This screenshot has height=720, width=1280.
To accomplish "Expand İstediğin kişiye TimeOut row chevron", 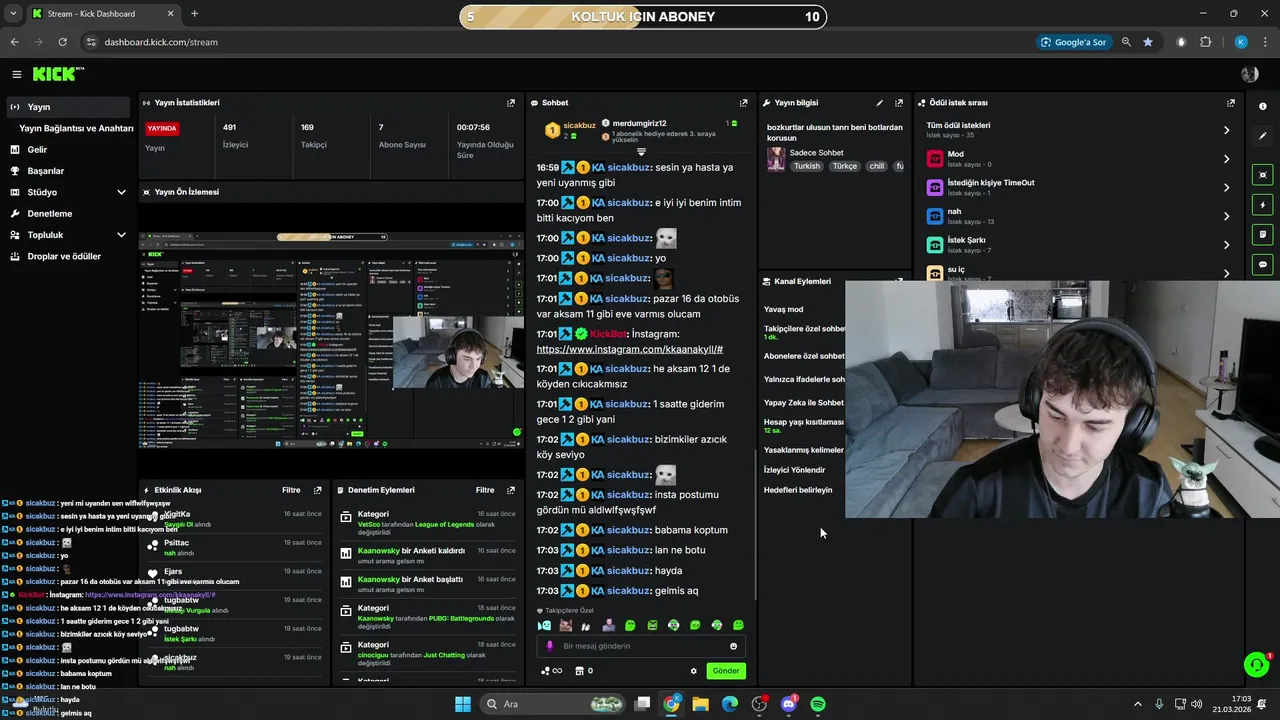I will point(1227,188).
